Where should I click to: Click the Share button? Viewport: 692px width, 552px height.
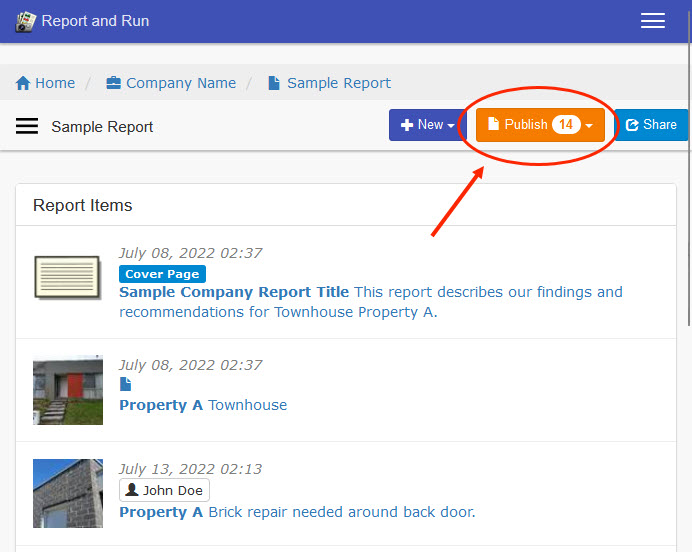651,125
